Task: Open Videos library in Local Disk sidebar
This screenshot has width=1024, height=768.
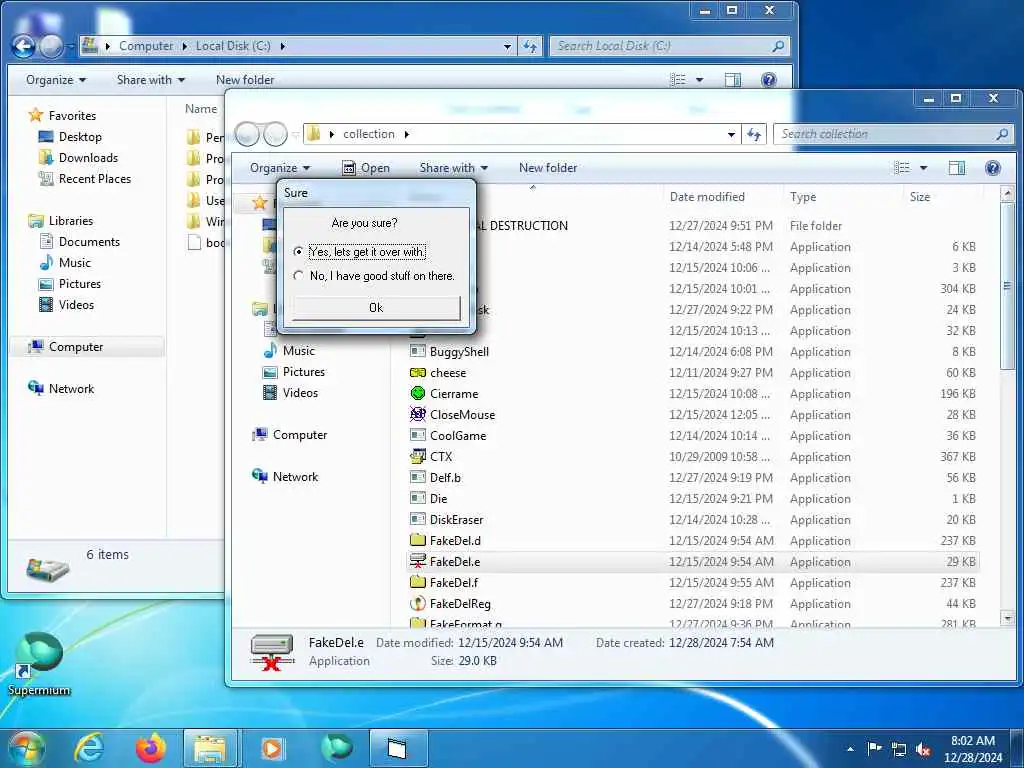Action: coord(66,304)
